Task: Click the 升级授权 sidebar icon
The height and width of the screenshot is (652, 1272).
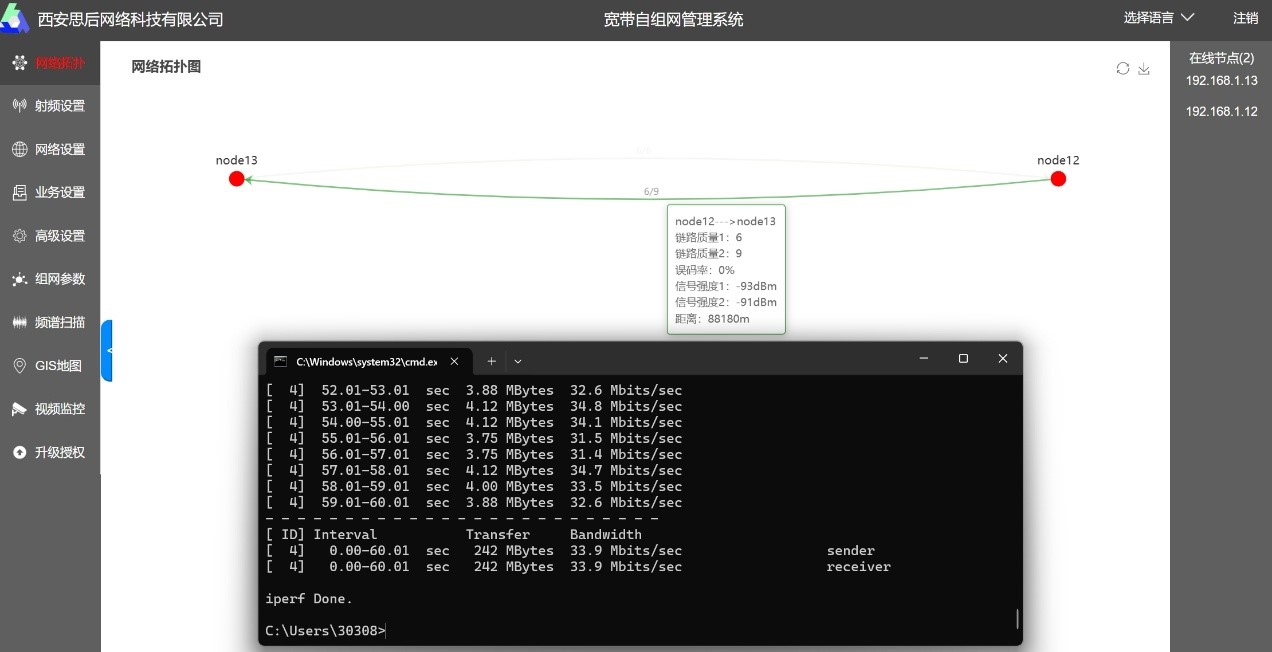Action: 19,452
